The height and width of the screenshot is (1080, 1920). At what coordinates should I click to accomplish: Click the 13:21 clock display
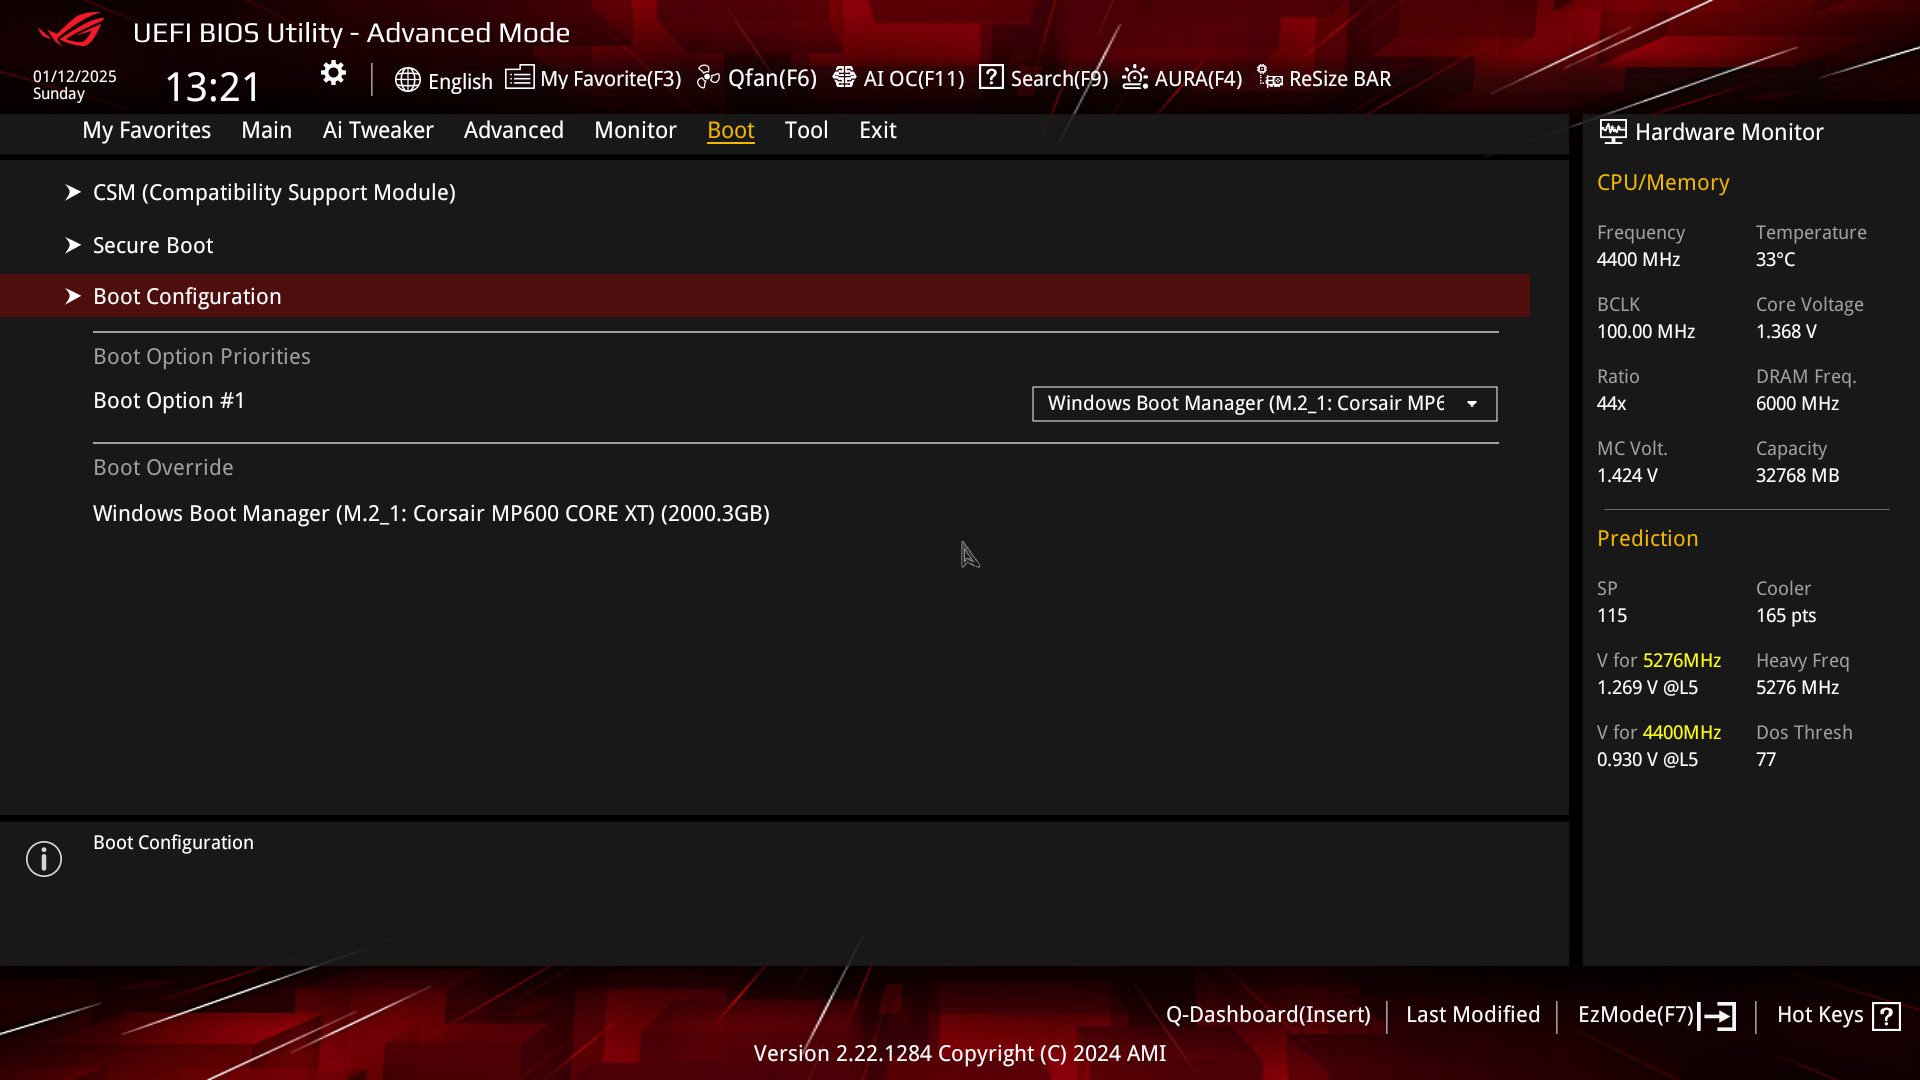[213, 87]
